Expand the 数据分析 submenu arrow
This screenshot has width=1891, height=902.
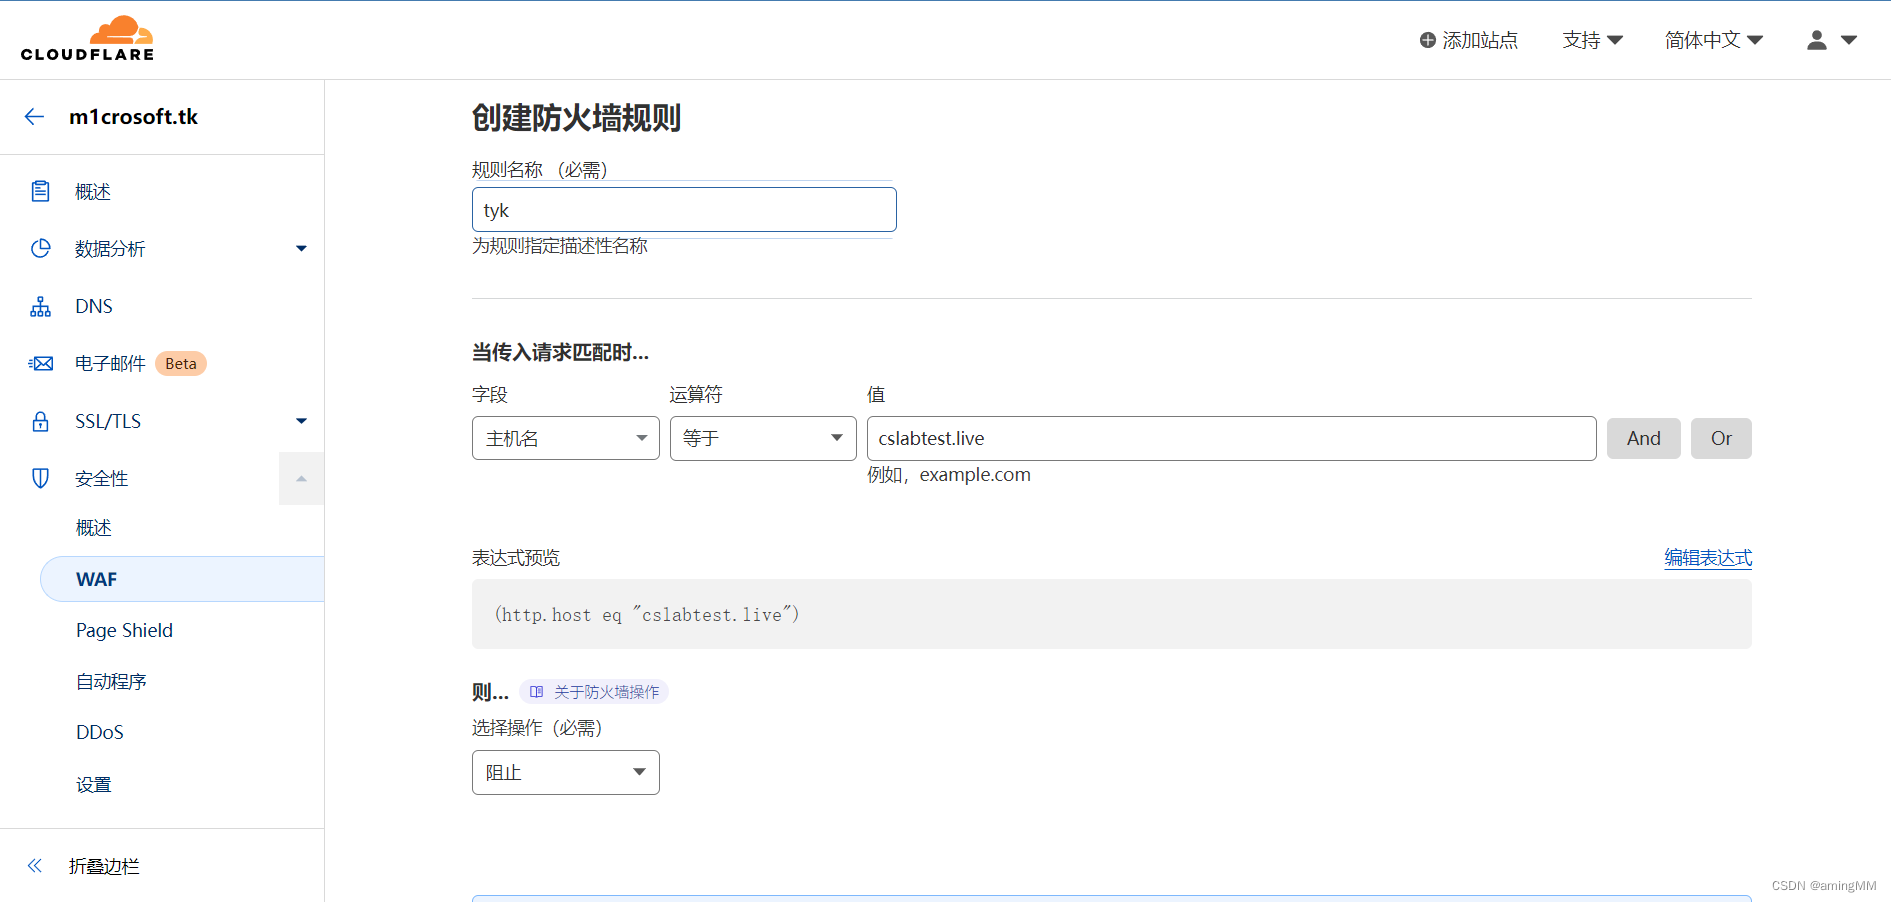301,248
